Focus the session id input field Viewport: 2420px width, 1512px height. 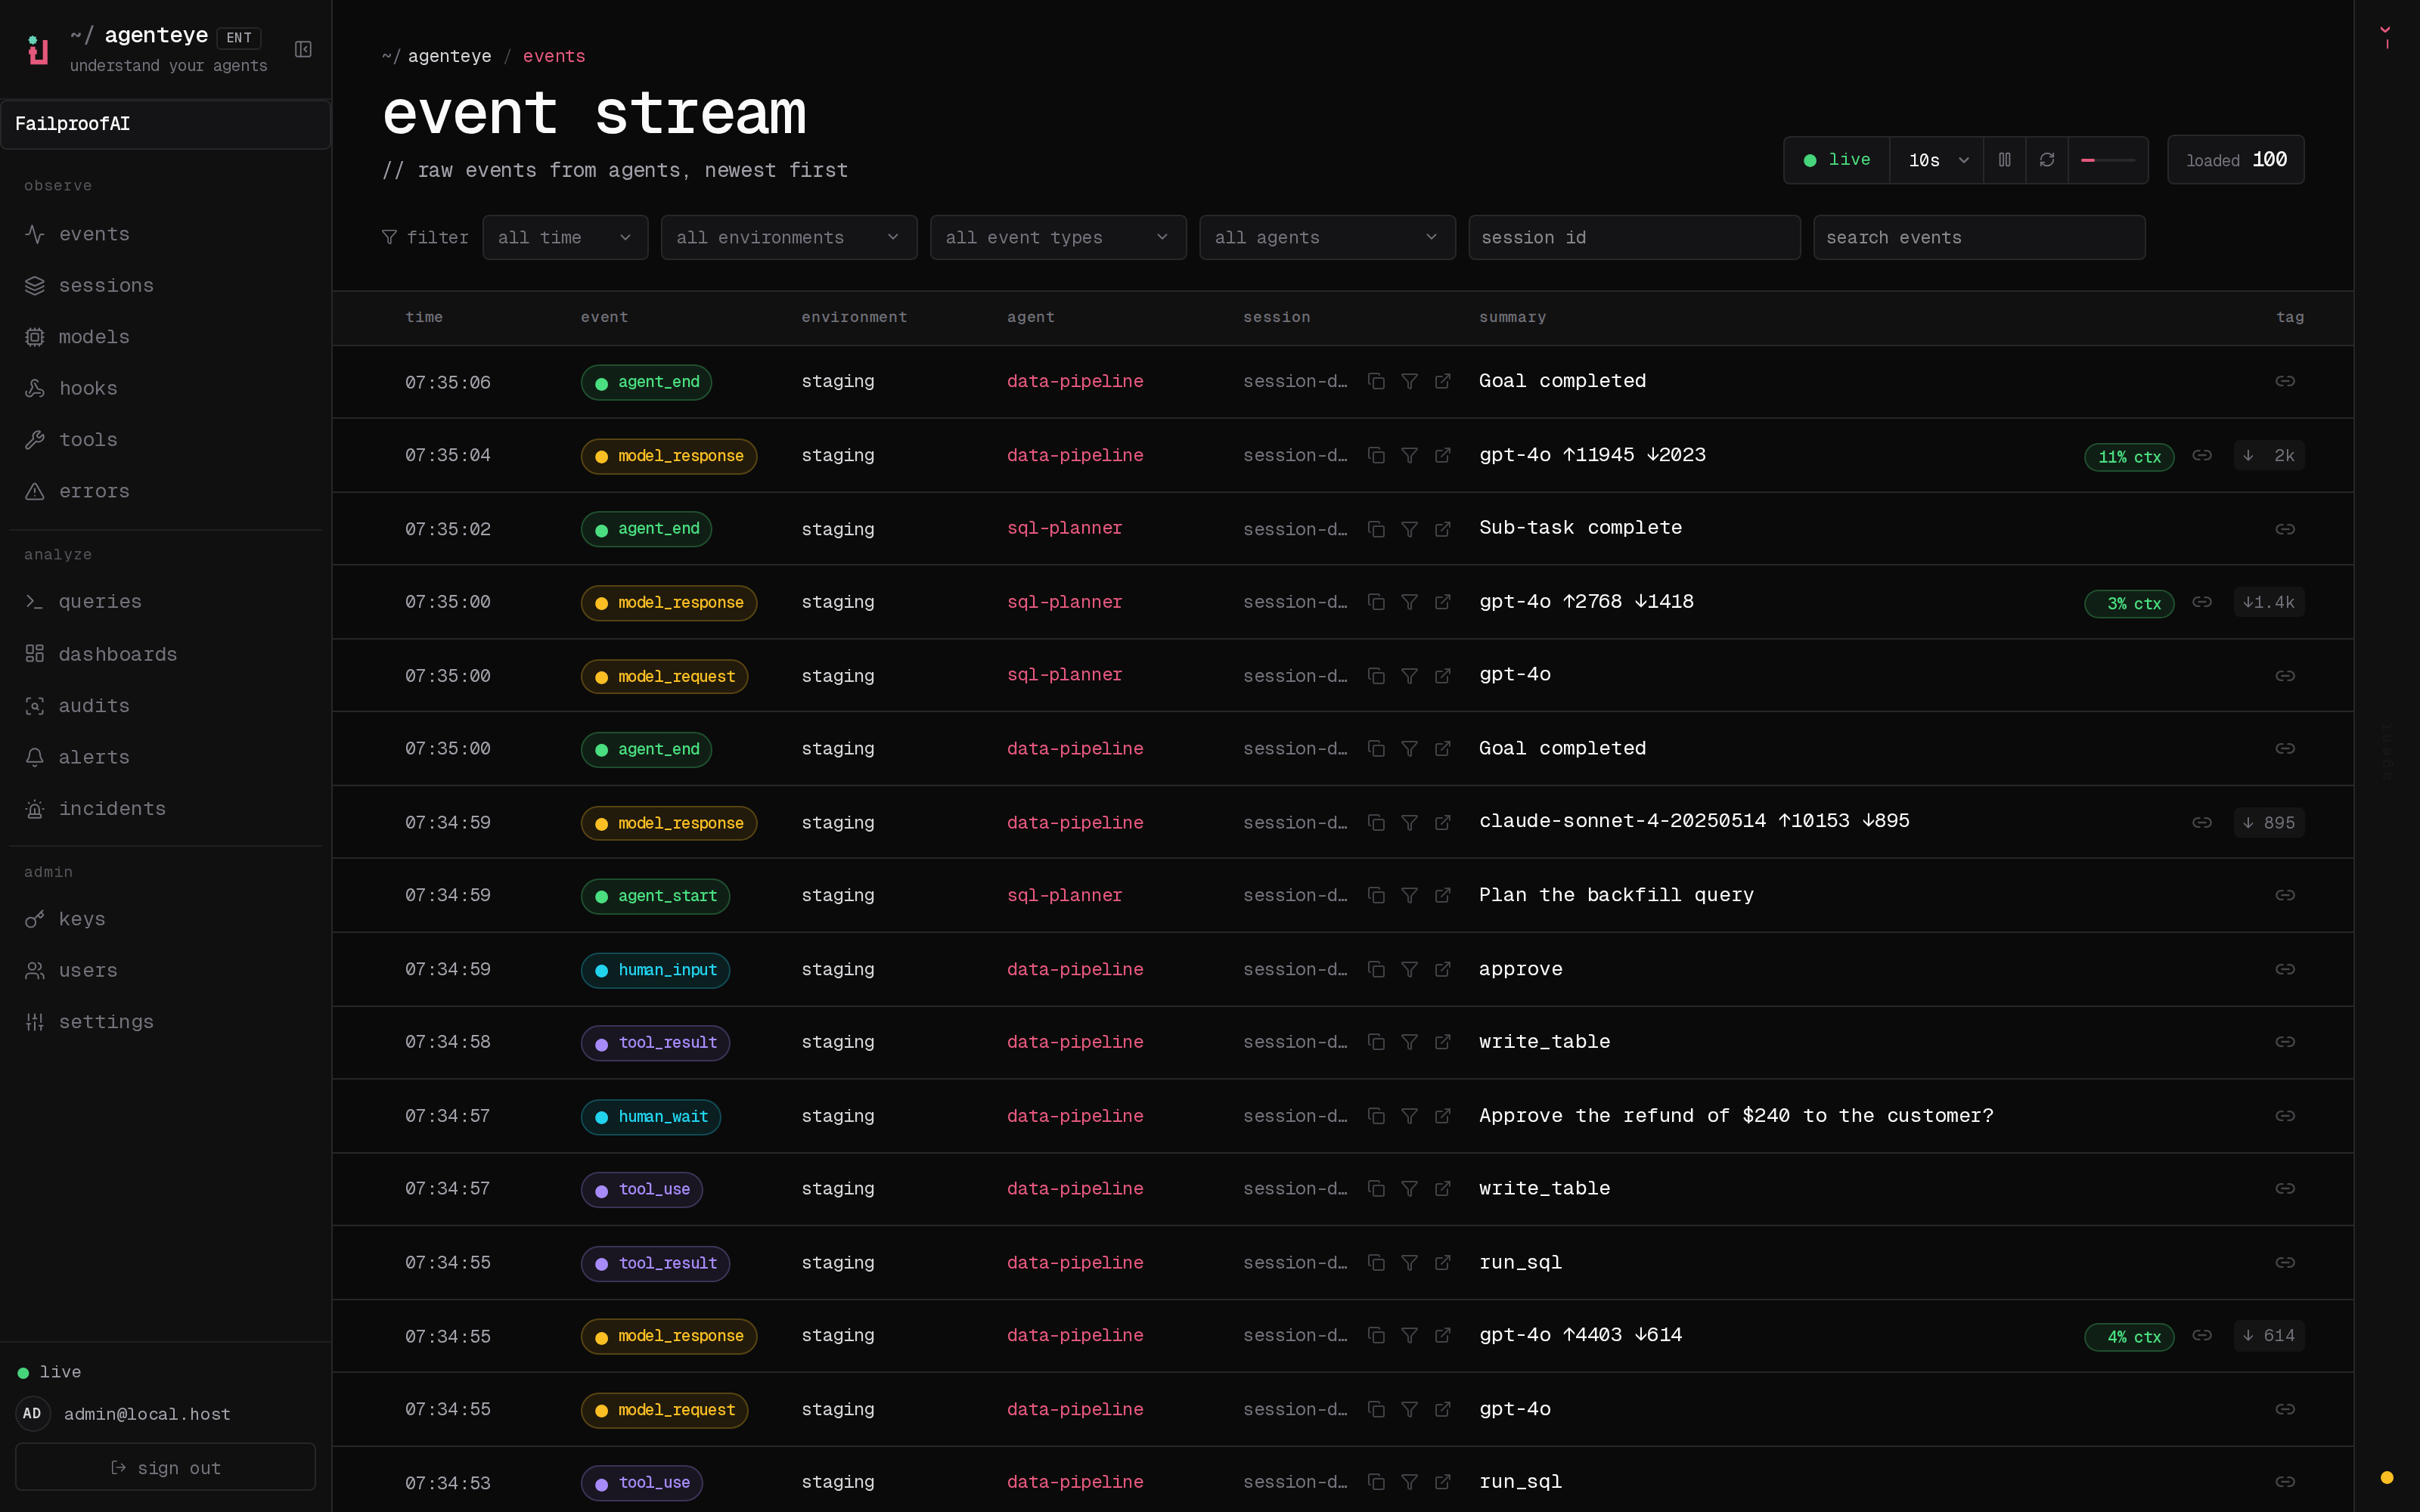(x=1634, y=238)
